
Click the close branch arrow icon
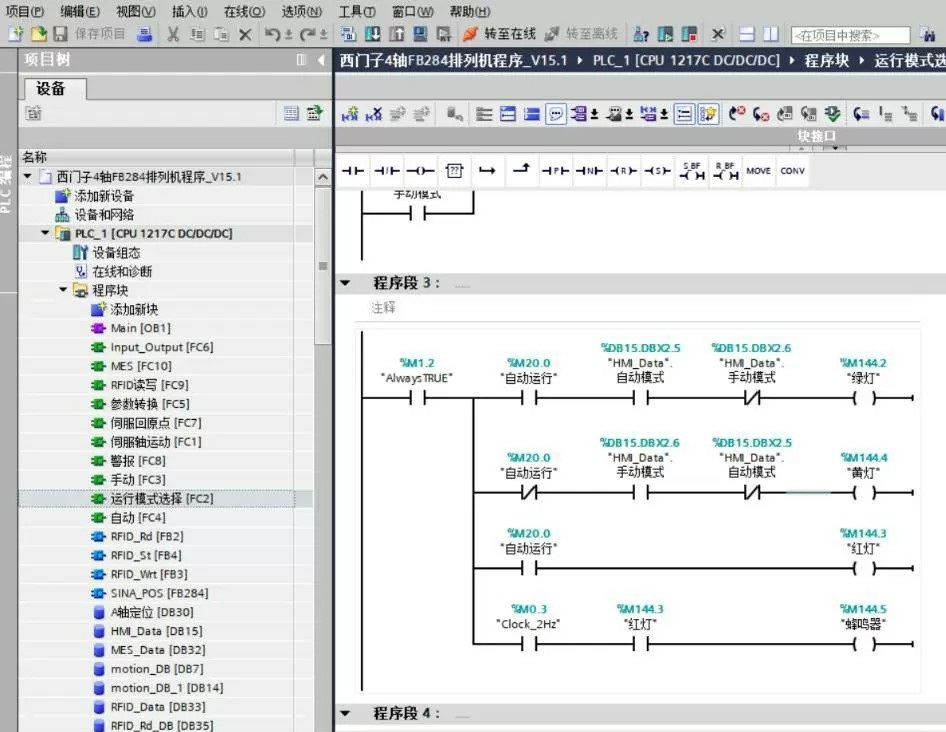[521, 170]
